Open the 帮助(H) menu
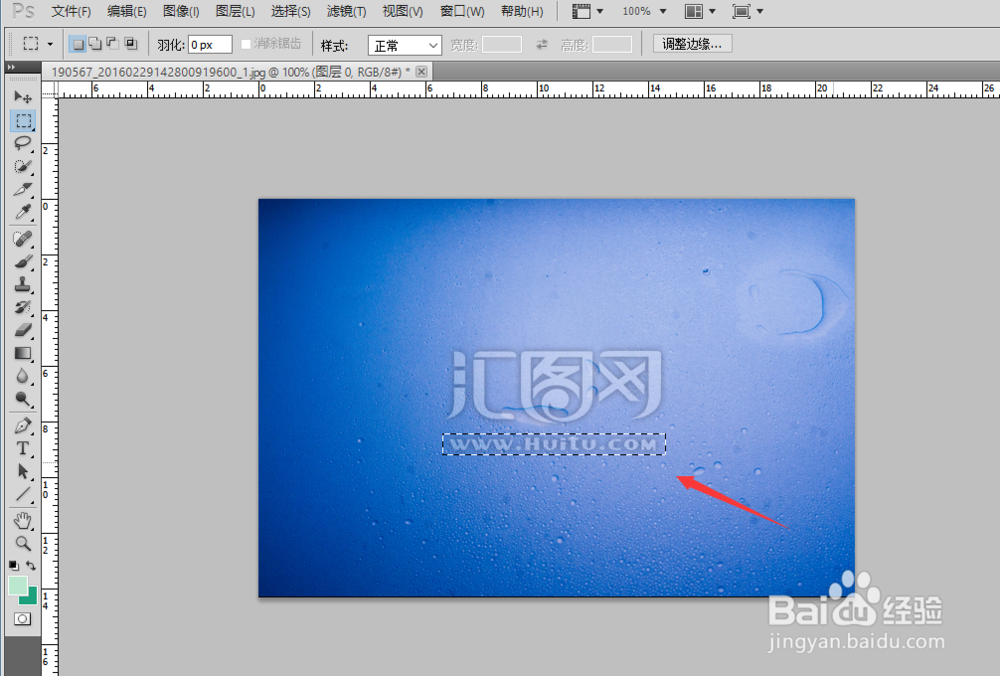 tap(522, 11)
